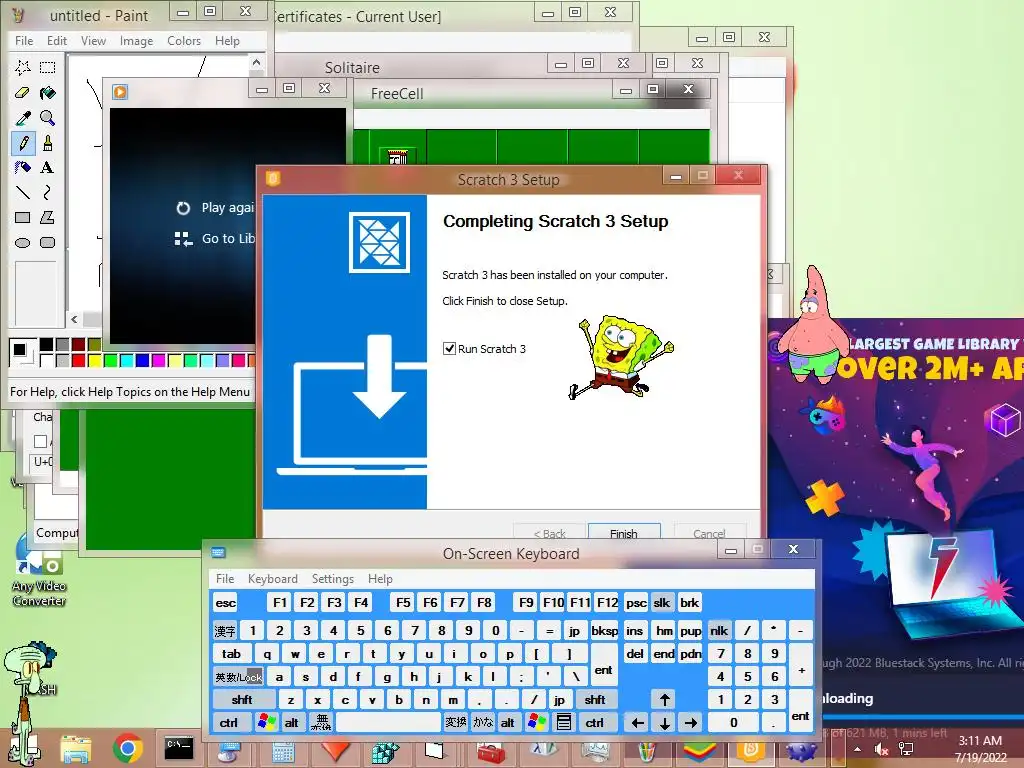1024x768 pixels.
Task: Open the Colors menu in Paint
Action: click(x=184, y=40)
